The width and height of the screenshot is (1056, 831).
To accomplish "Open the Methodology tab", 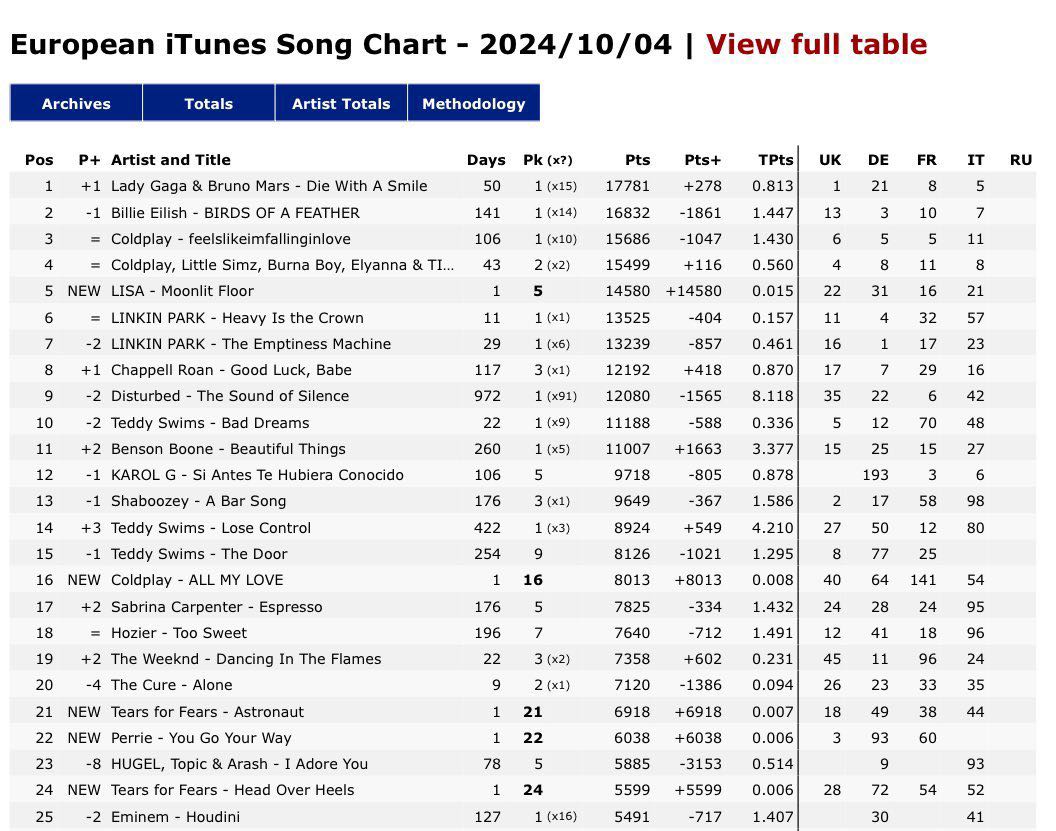I will pyautogui.click(x=473, y=103).
